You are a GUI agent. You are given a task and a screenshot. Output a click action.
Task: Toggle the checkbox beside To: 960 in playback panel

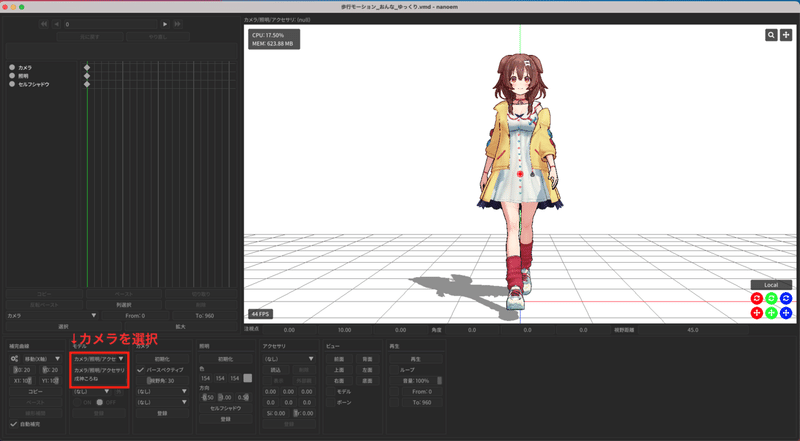[x=393, y=402]
